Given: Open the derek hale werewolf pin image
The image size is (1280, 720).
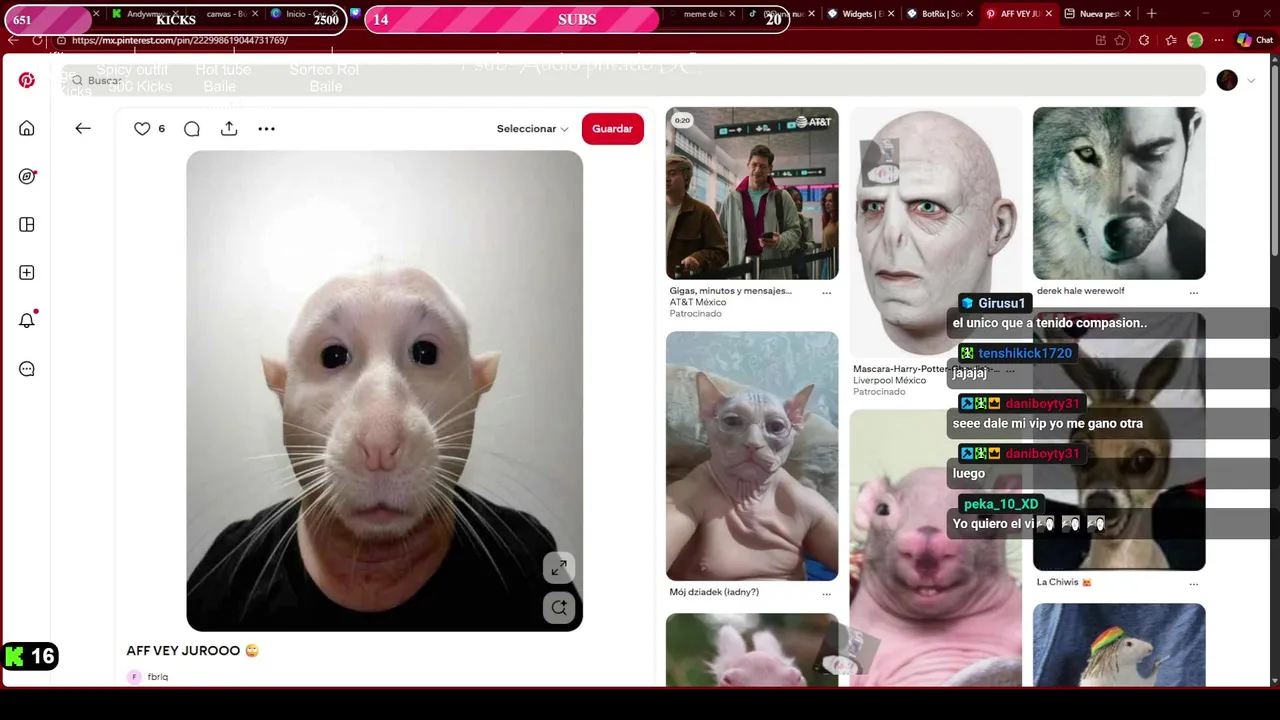Looking at the screenshot, I should point(1119,193).
